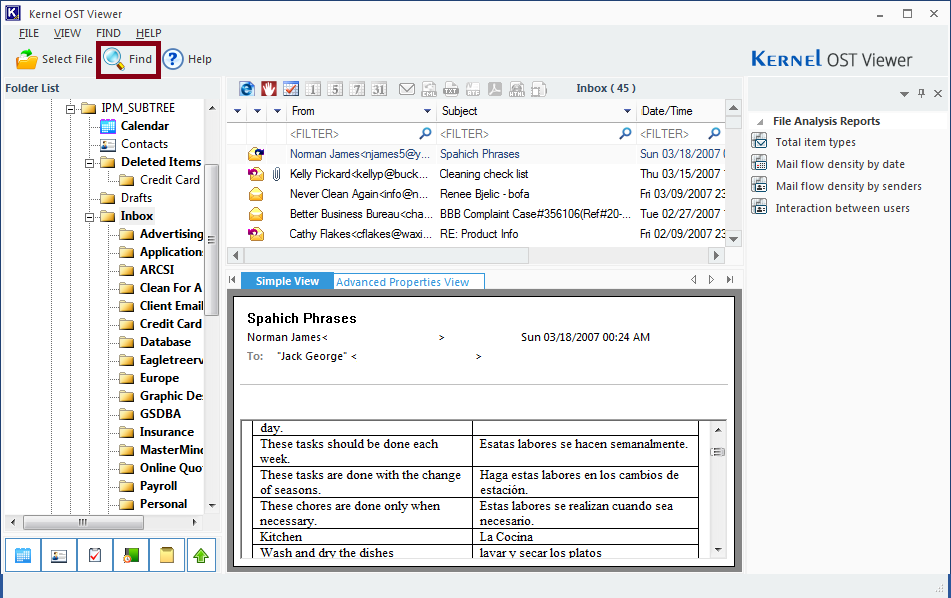This screenshot has height=598, width=951.
Task: Jump to first message arrow in preview
Action: [232, 280]
